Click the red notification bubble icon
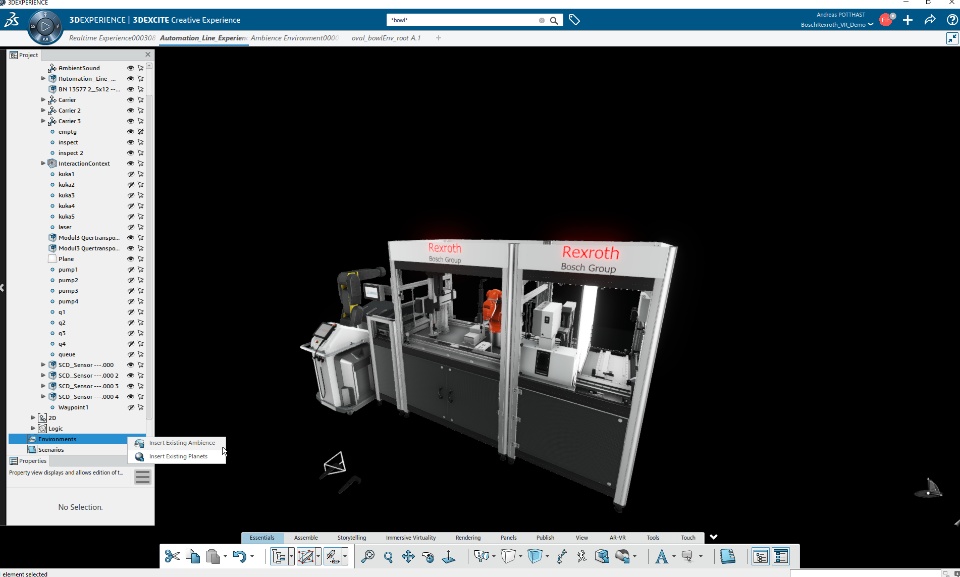The width and height of the screenshot is (960, 577). 886,20
